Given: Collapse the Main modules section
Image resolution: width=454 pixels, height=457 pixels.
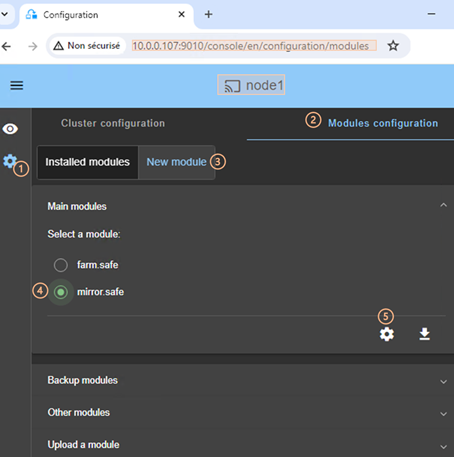Looking at the screenshot, I should (443, 205).
